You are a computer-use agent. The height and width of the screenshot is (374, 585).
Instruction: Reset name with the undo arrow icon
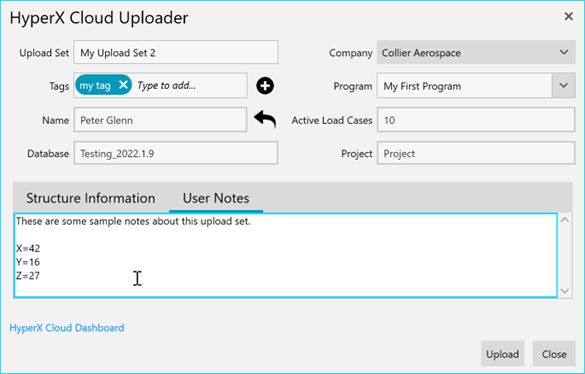click(265, 119)
